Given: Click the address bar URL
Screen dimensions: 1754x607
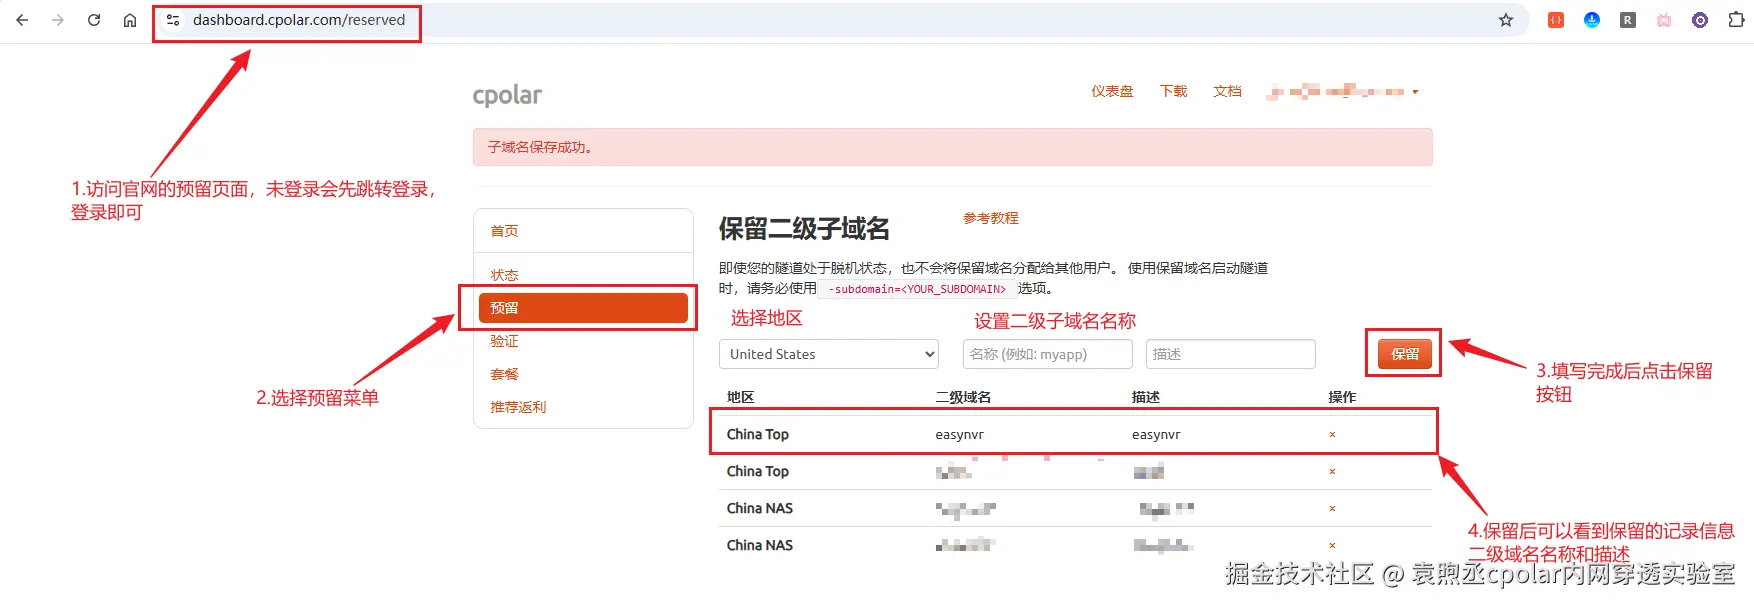Looking at the screenshot, I should (299, 20).
